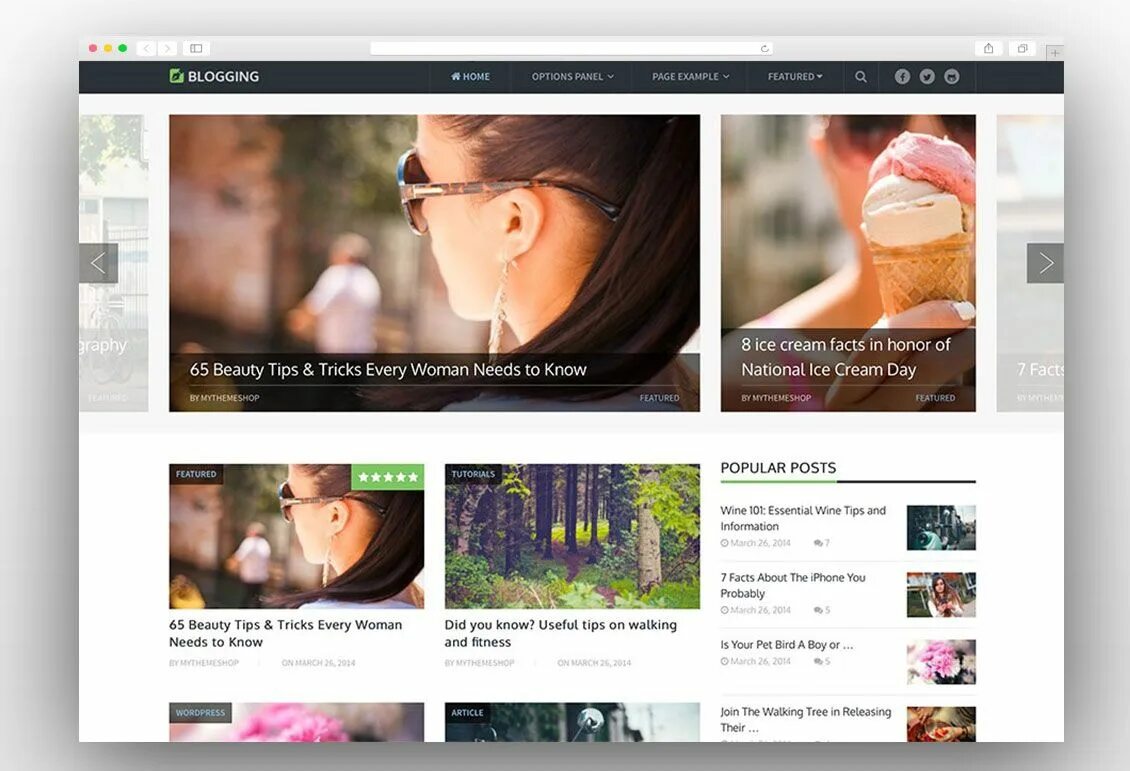
Task: Click BY MYTHEMESHOP under walking fitness post
Action: click(479, 663)
